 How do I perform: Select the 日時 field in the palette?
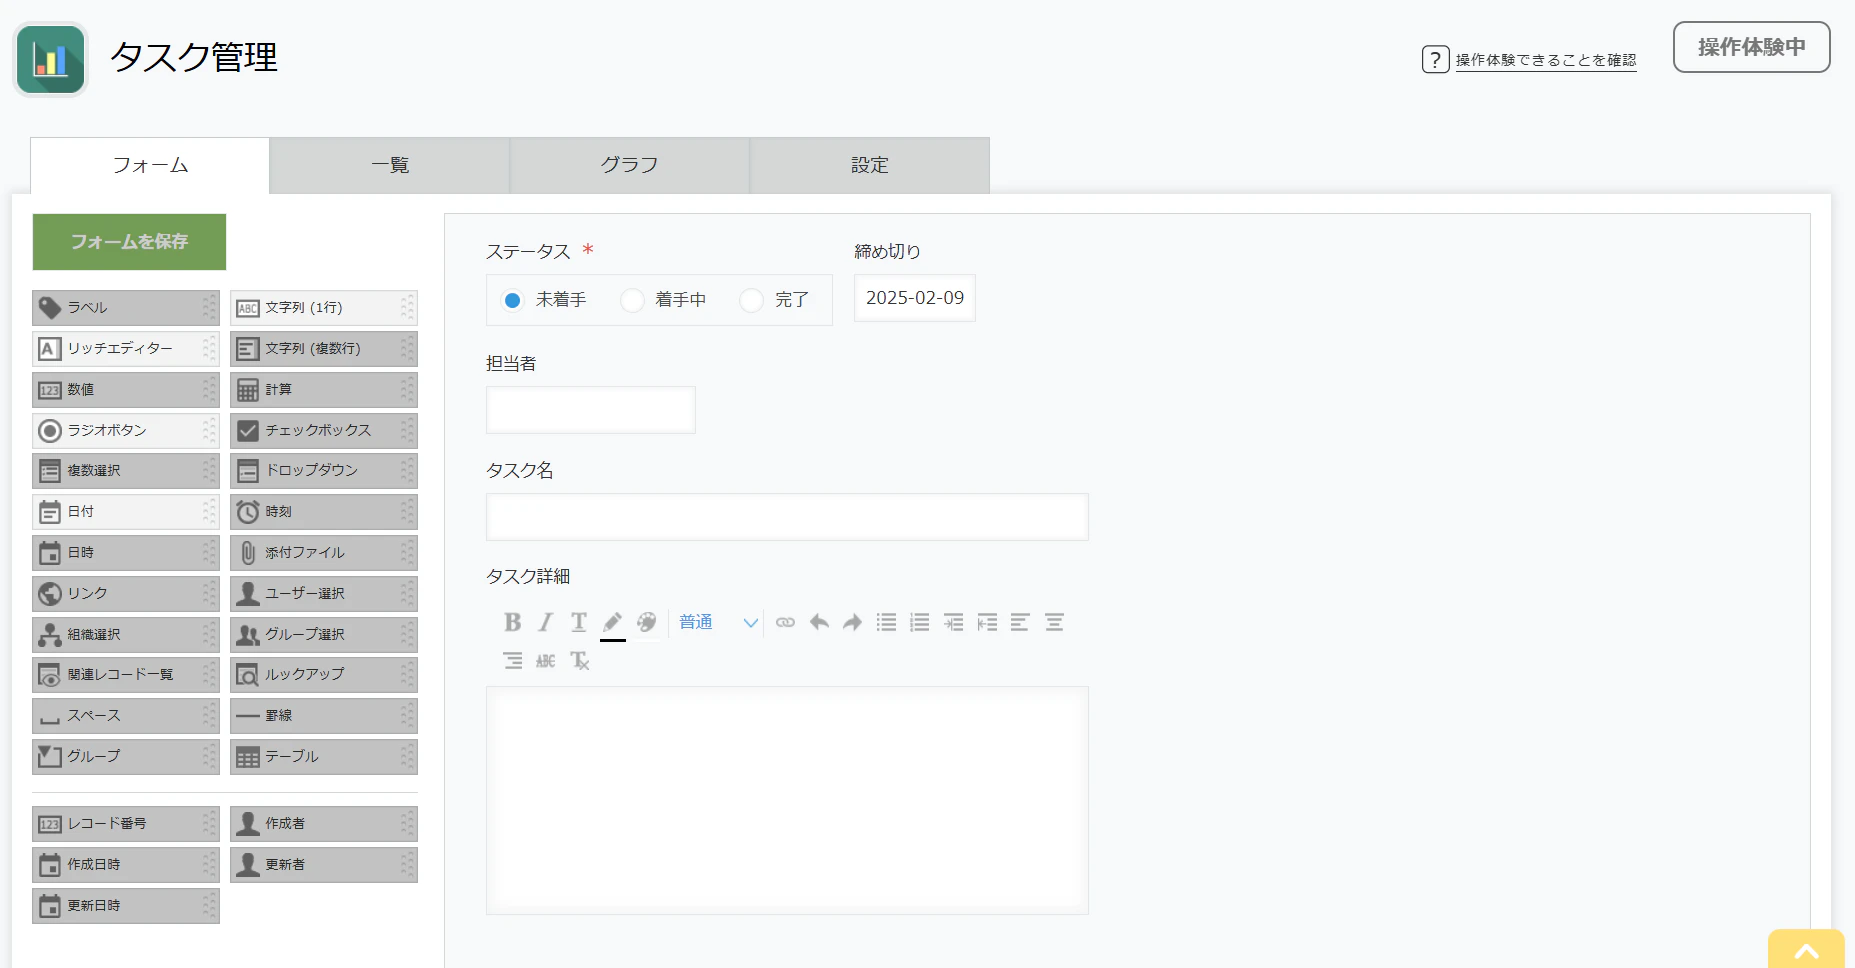pyautogui.click(x=126, y=553)
